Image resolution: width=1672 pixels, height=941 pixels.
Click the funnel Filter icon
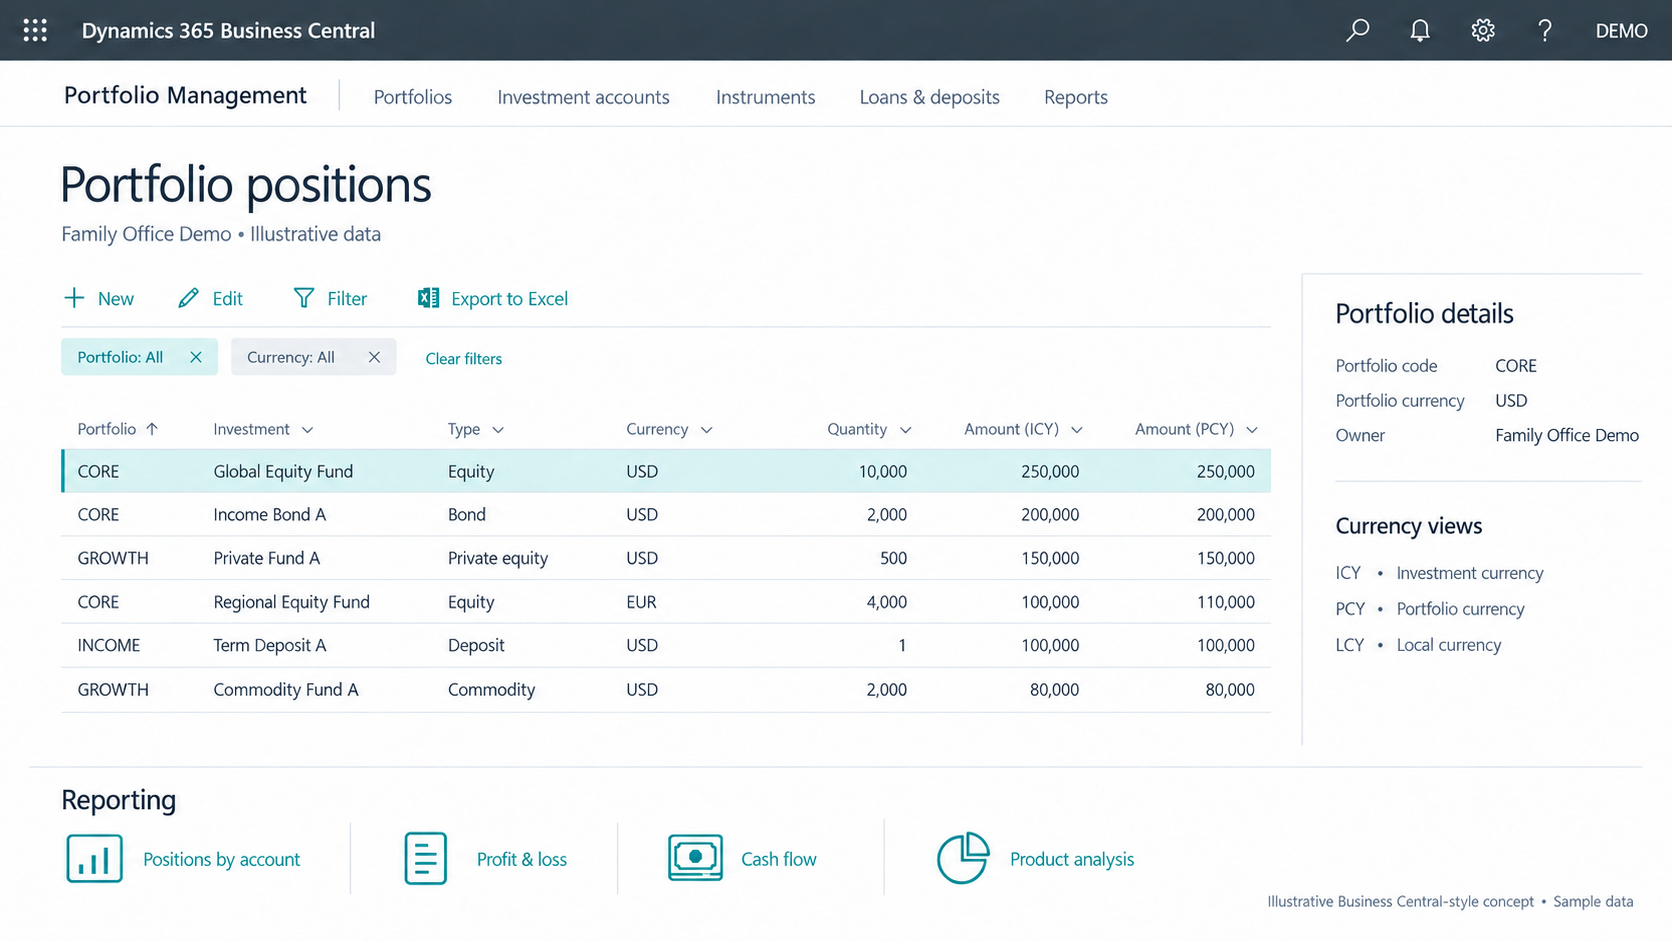pos(304,298)
